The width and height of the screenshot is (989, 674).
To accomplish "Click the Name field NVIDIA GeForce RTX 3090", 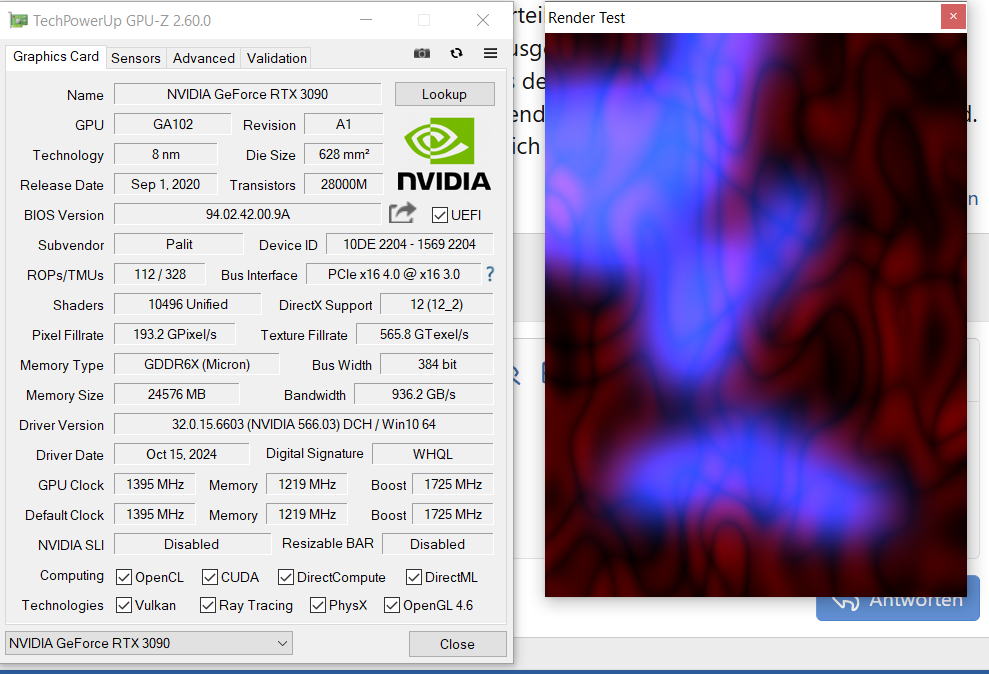I will pos(247,94).
